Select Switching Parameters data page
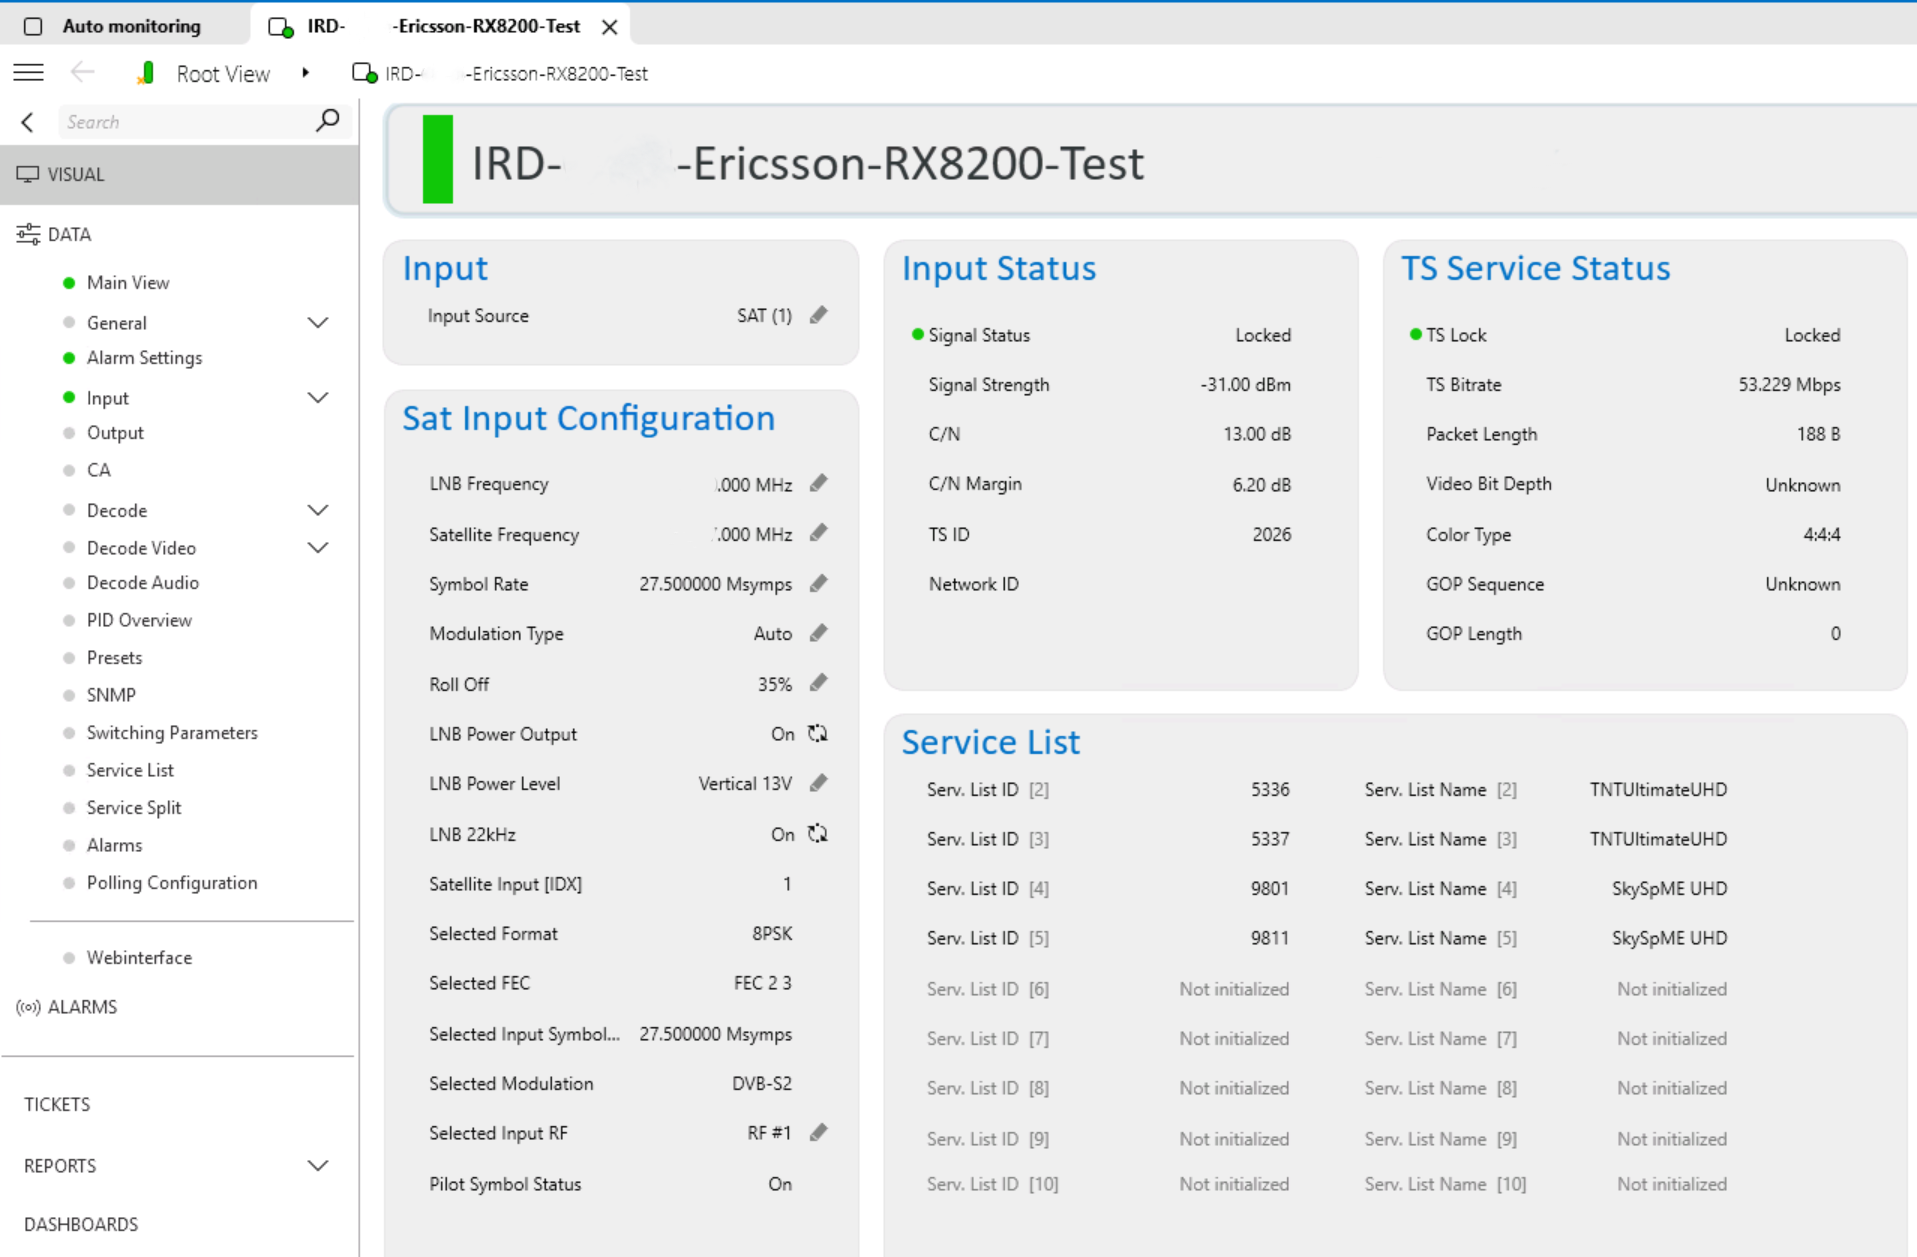The height and width of the screenshot is (1257, 1917). click(172, 732)
